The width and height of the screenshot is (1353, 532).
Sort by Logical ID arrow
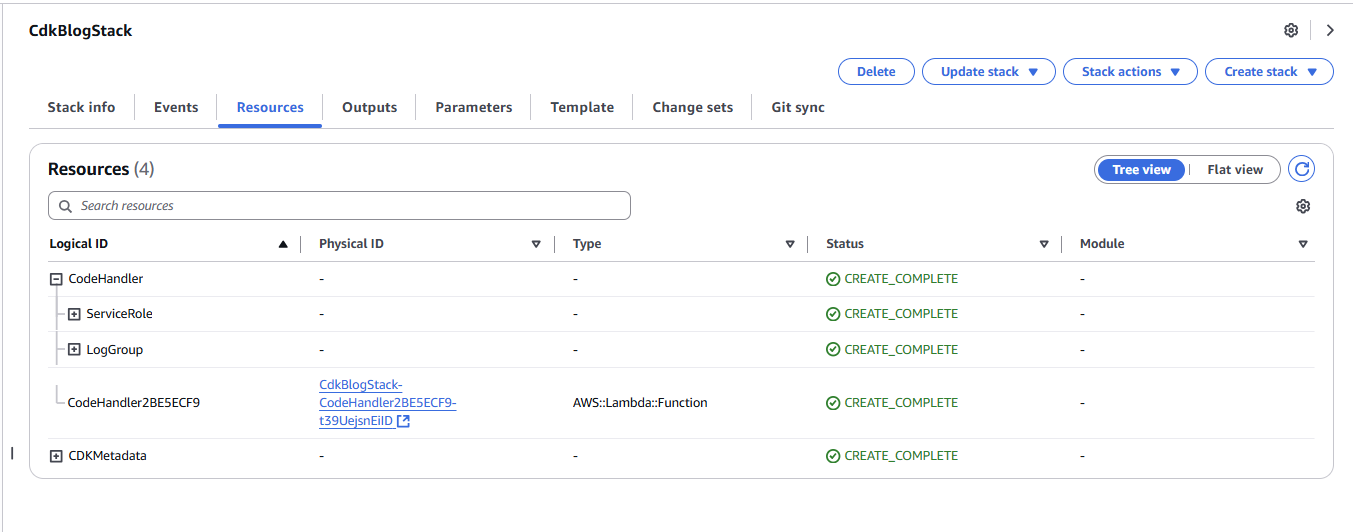[283, 244]
